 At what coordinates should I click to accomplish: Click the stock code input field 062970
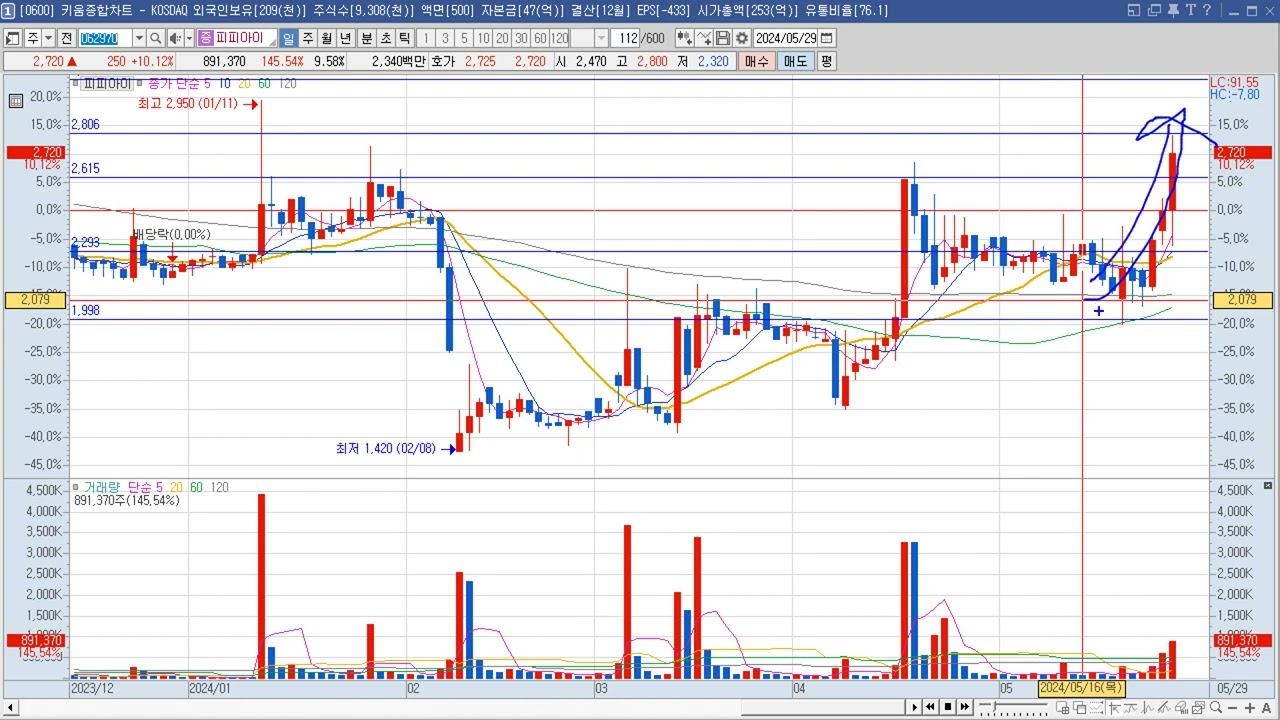106,38
